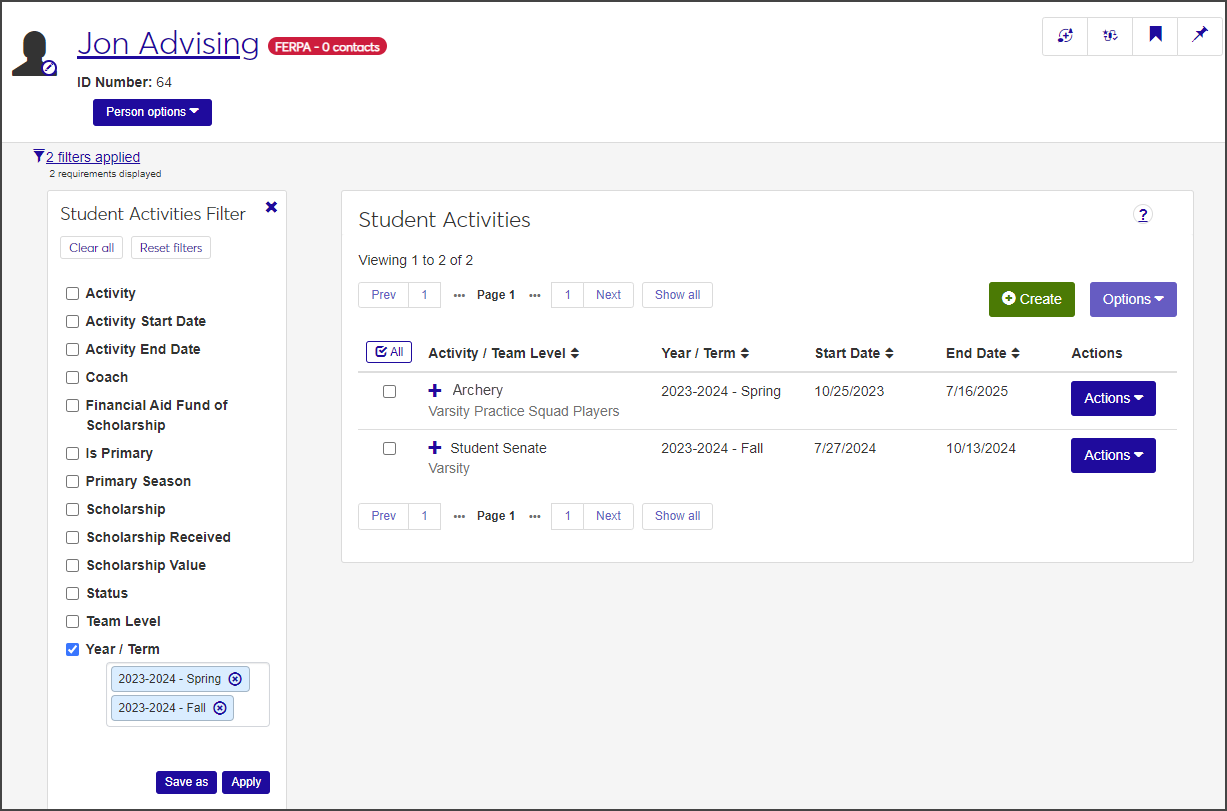Image resolution: width=1227 pixels, height=811 pixels.
Task: Select the Archery row checkbox
Action: [x=390, y=391]
